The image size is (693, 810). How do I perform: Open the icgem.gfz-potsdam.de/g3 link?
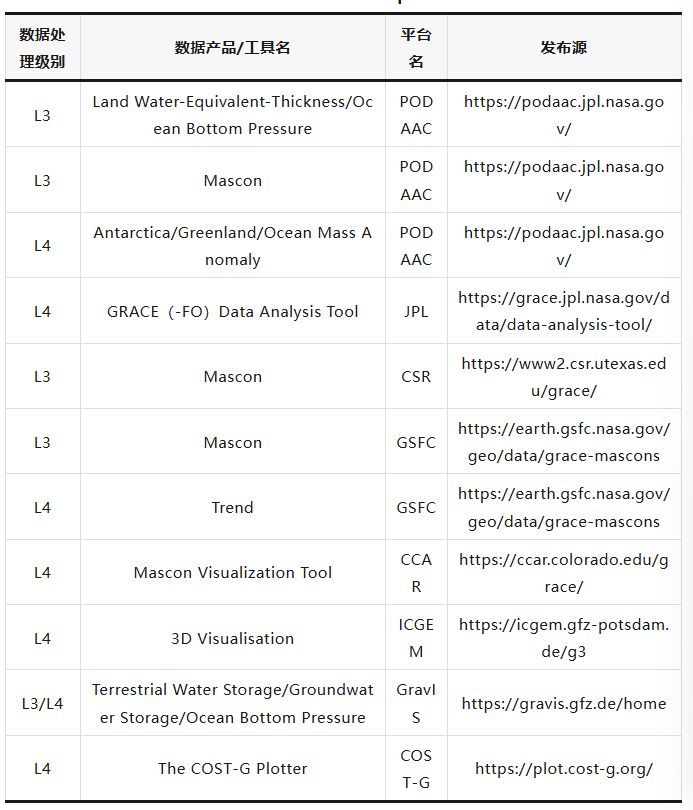pos(564,638)
